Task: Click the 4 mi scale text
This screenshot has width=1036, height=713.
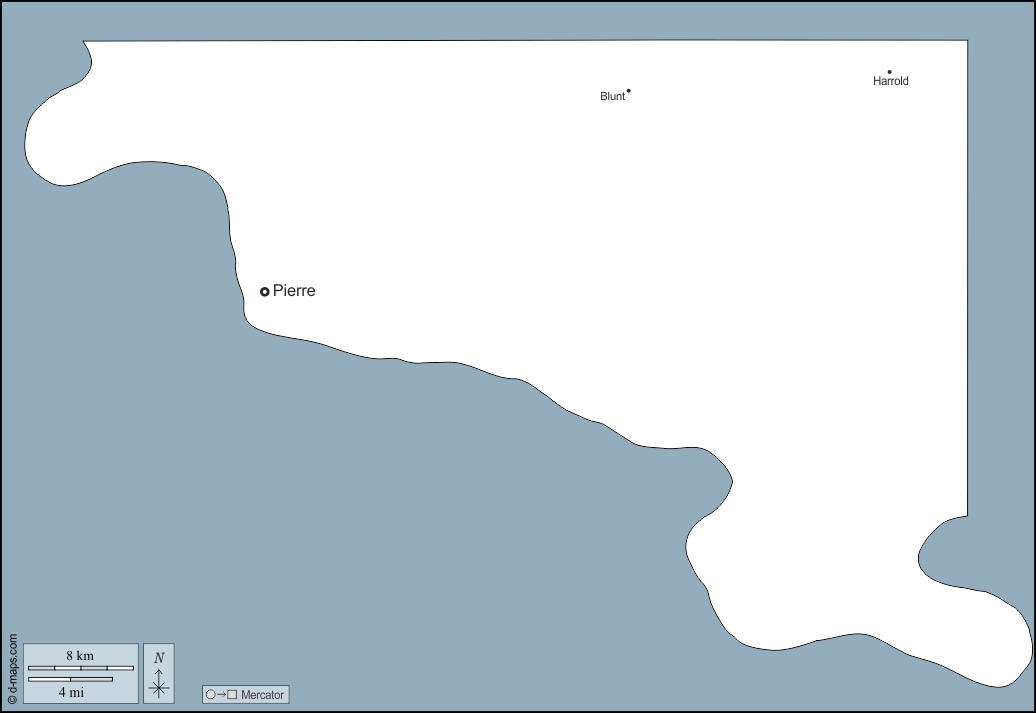Action: pyautogui.click(x=70, y=691)
